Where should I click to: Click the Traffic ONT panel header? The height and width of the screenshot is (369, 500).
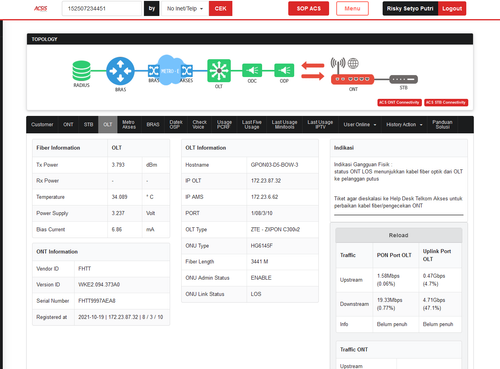[x=398, y=350]
